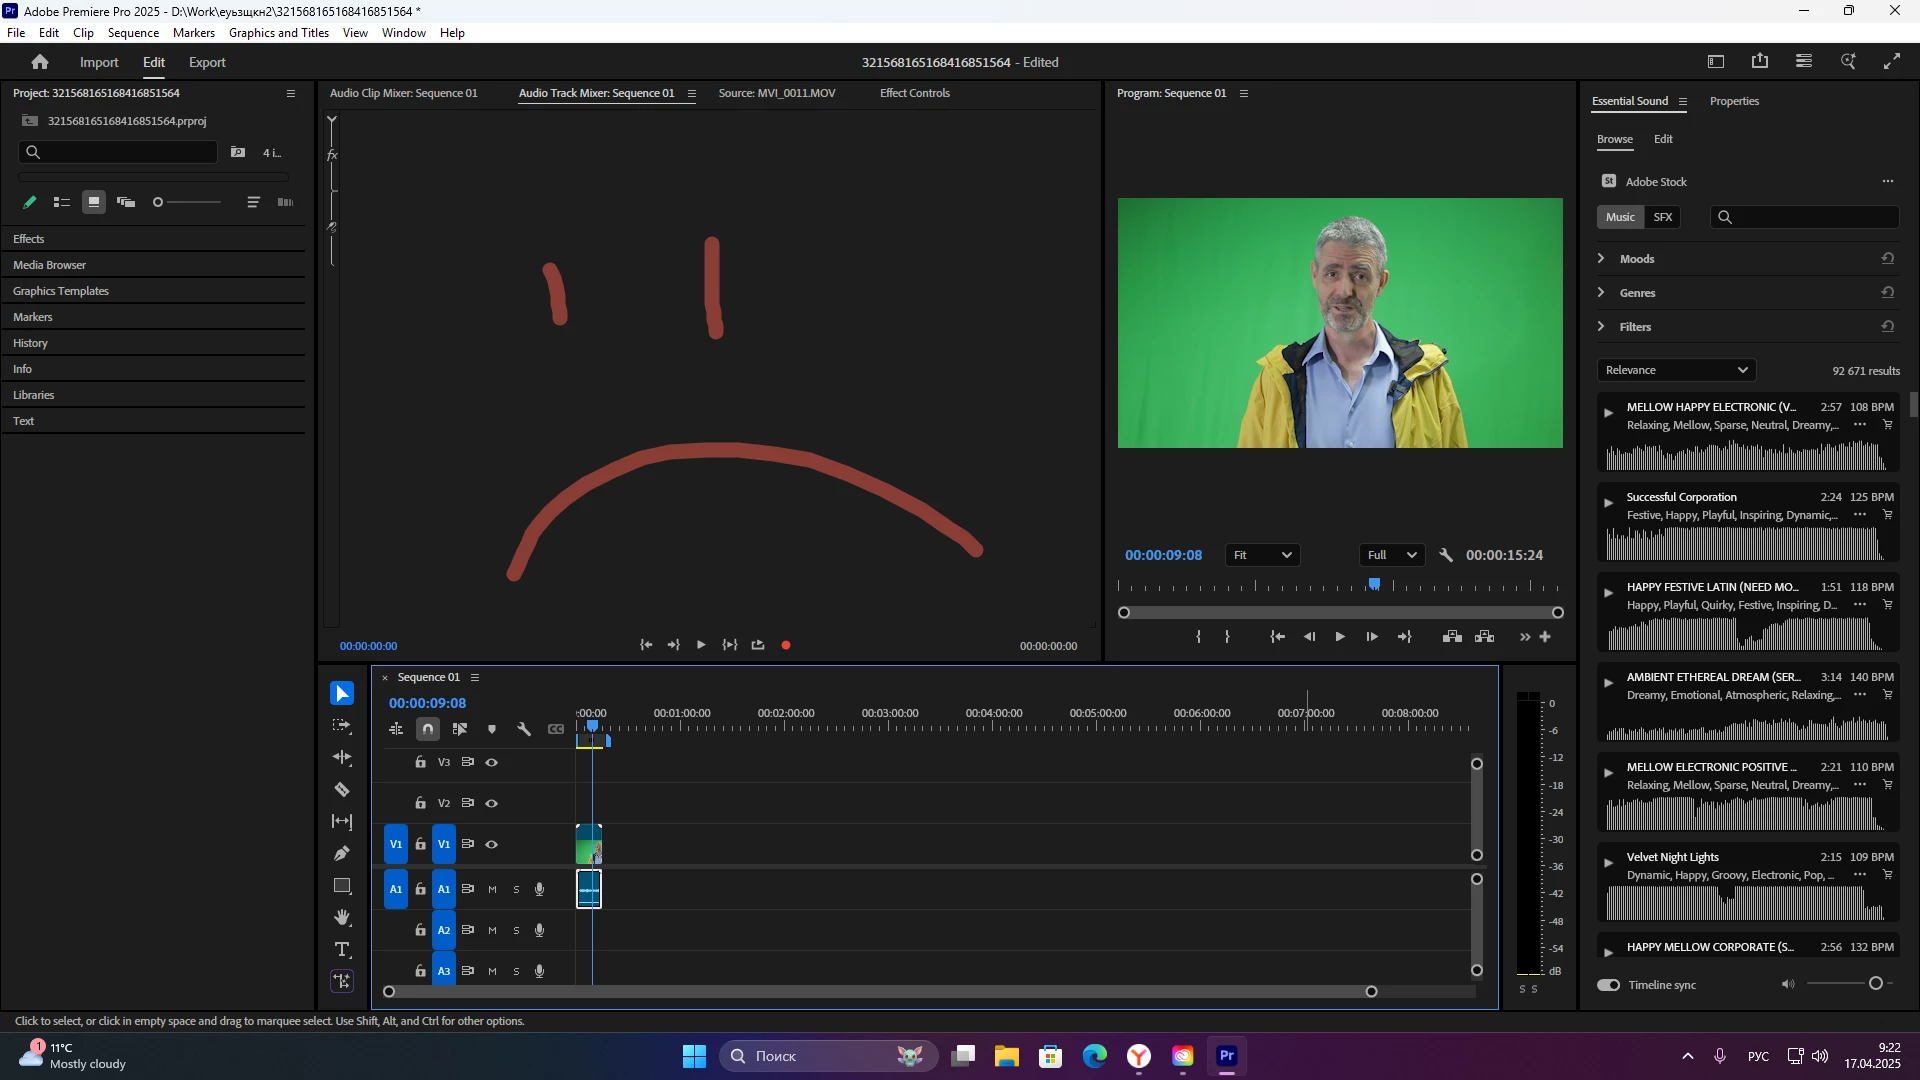The image size is (1920, 1080).
Task: Select the Type tool
Action: (x=342, y=950)
